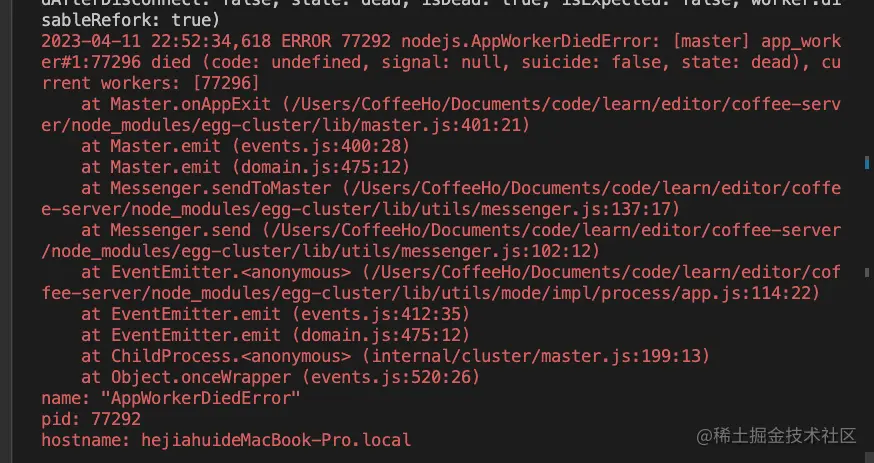The width and height of the screenshot is (874, 463).
Task: Click 'at EventEmitter.emit (domain.js:475:12)' frame
Action: click(x=275, y=335)
